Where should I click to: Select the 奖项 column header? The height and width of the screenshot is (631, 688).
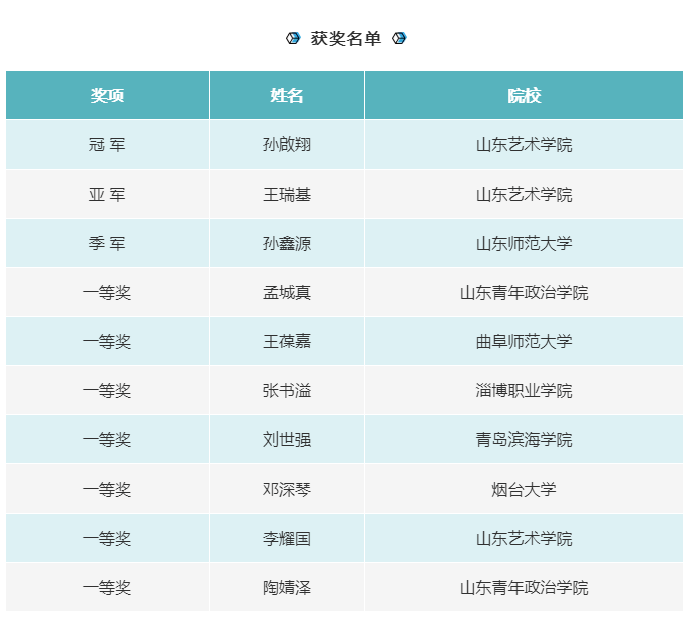[107, 95]
